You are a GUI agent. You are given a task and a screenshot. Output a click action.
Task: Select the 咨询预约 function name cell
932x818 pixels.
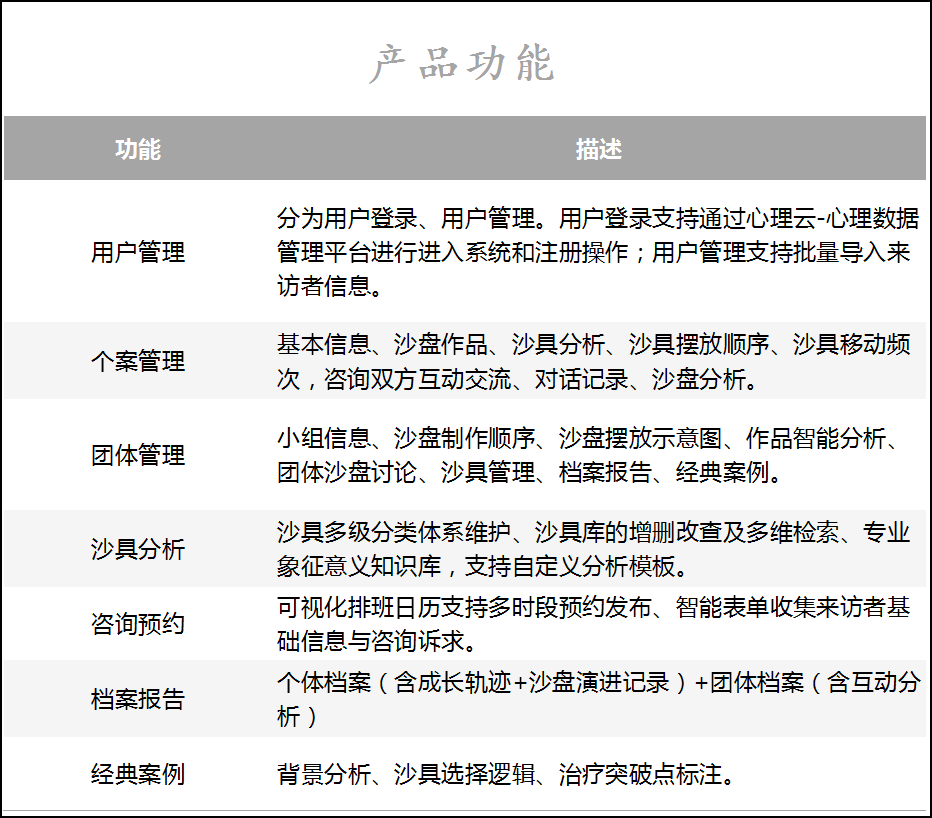[x=138, y=624]
